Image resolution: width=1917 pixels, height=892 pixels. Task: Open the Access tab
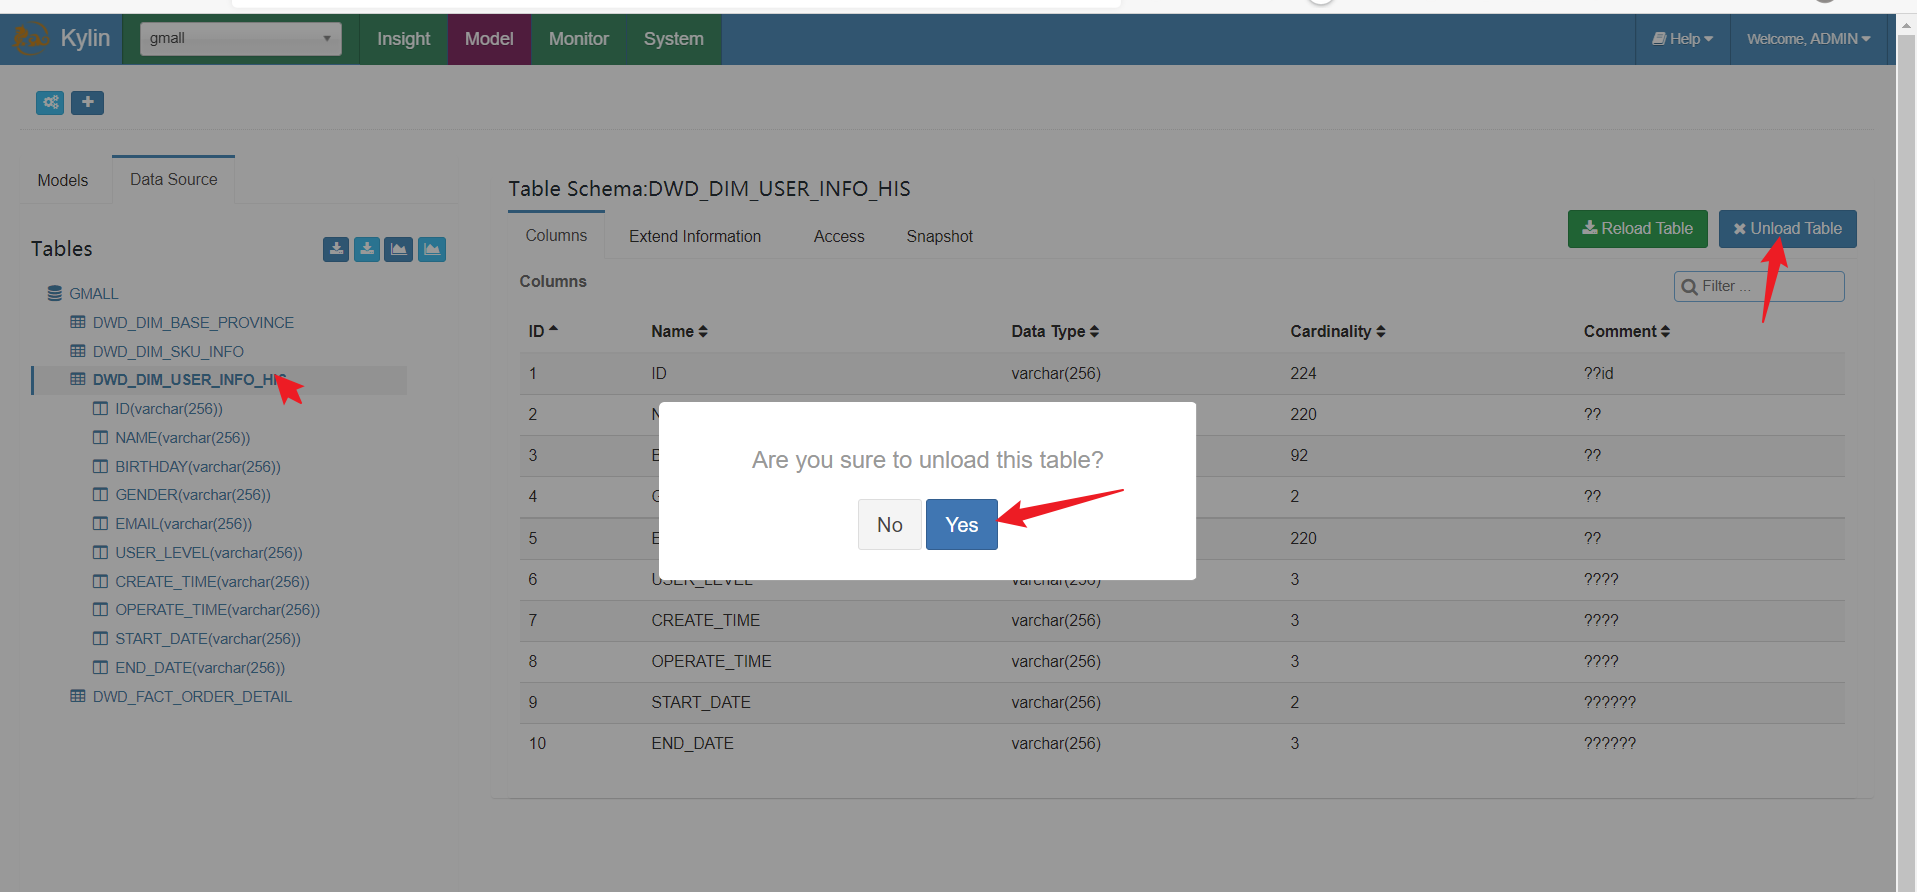coord(839,236)
